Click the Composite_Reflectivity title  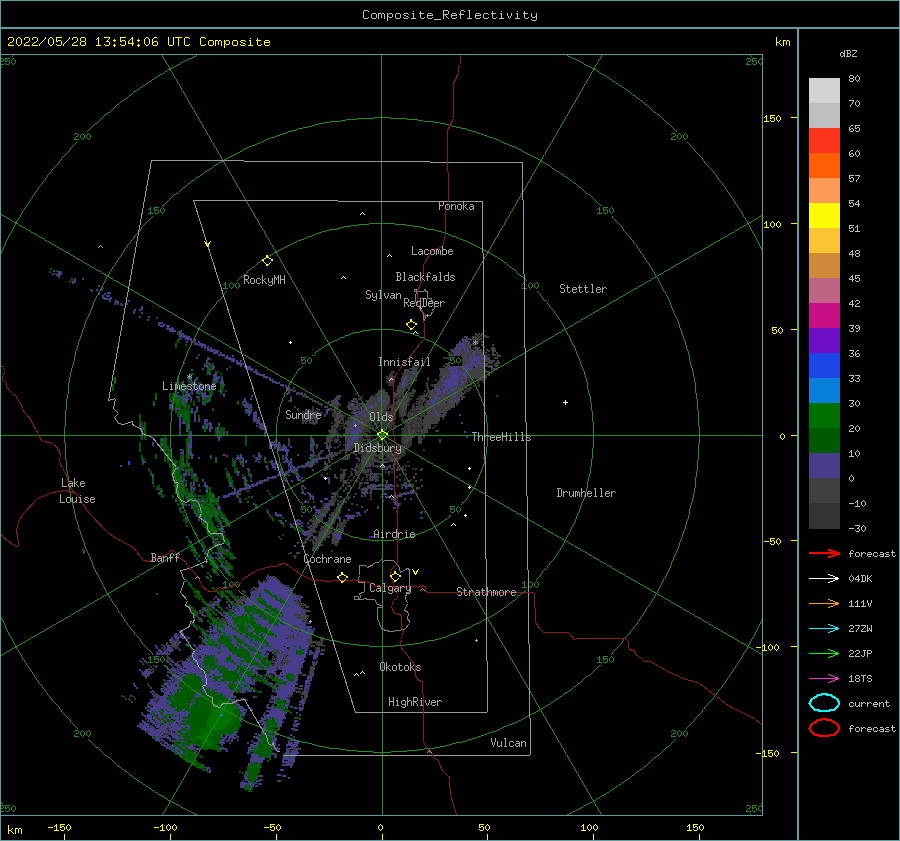point(450,15)
